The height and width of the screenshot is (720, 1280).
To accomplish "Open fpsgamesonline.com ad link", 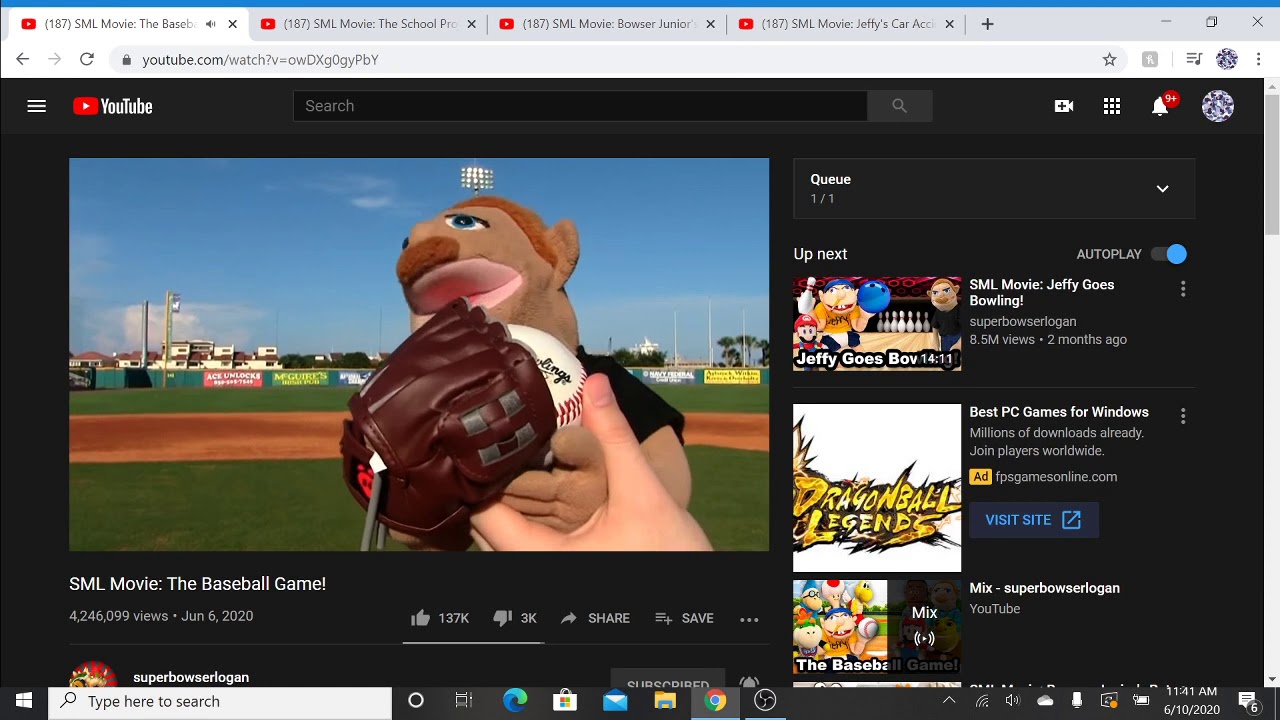I will [x=1056, y=477].
